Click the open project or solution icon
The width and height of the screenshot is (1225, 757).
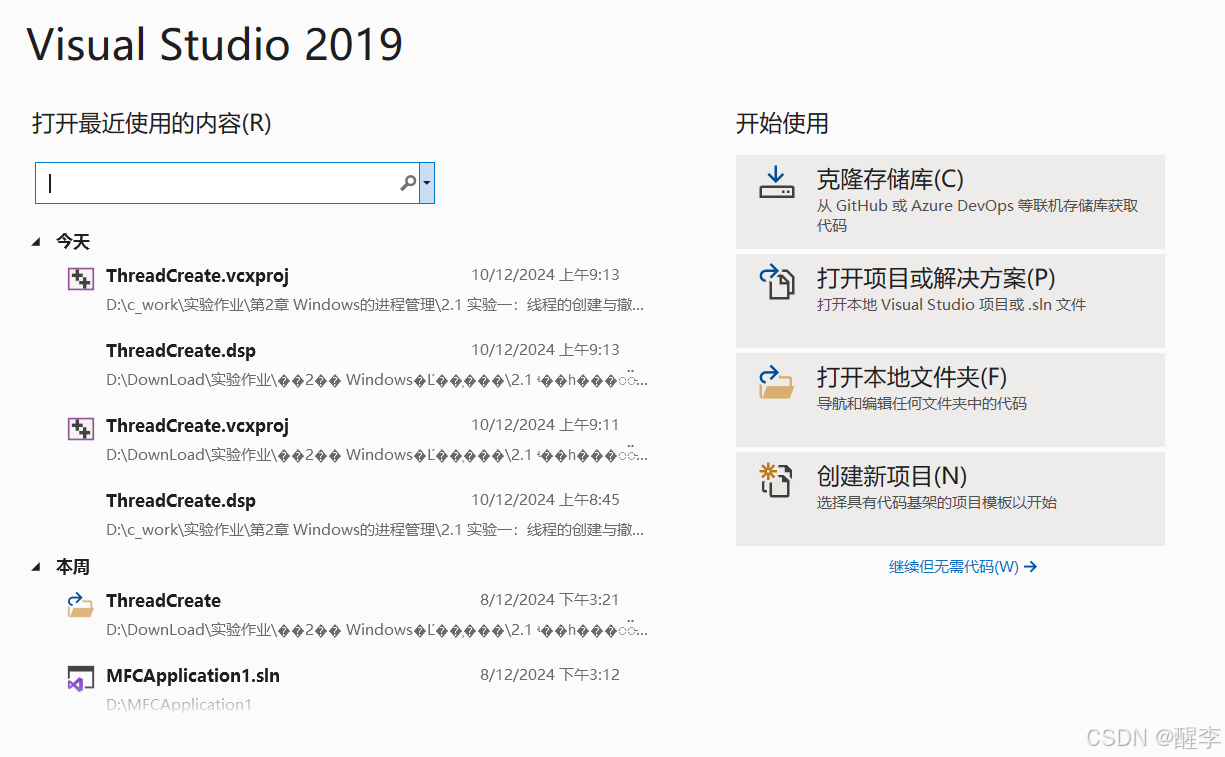pos(776,281)
